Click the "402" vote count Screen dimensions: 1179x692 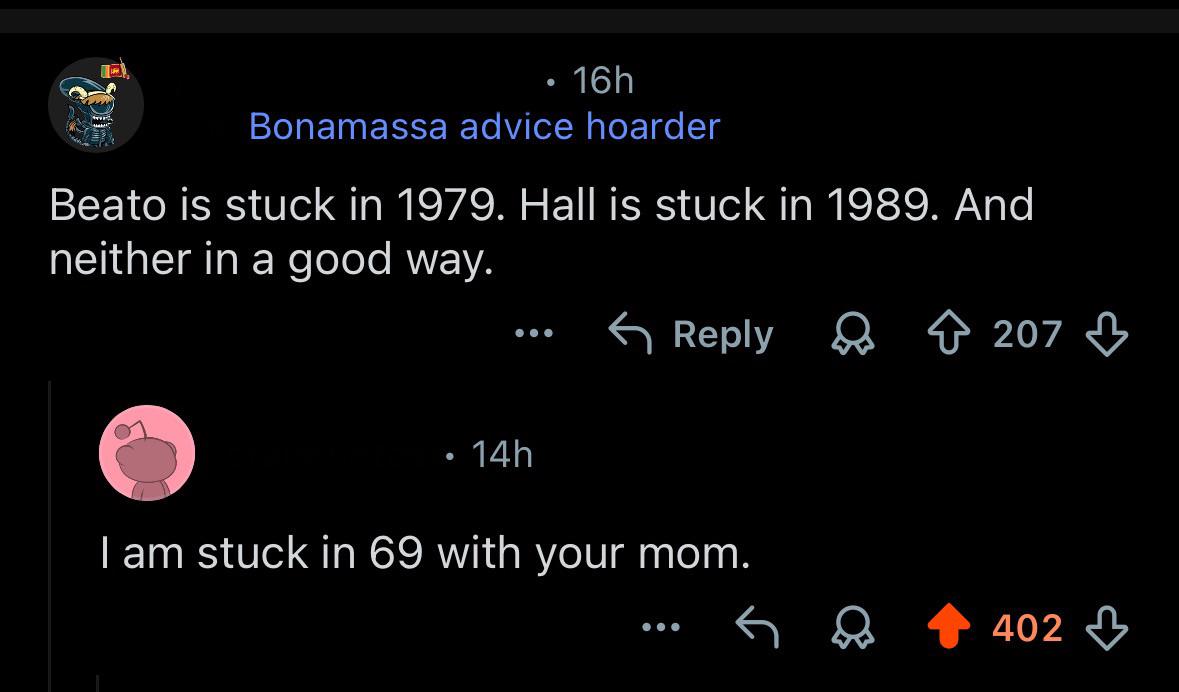1028,628
